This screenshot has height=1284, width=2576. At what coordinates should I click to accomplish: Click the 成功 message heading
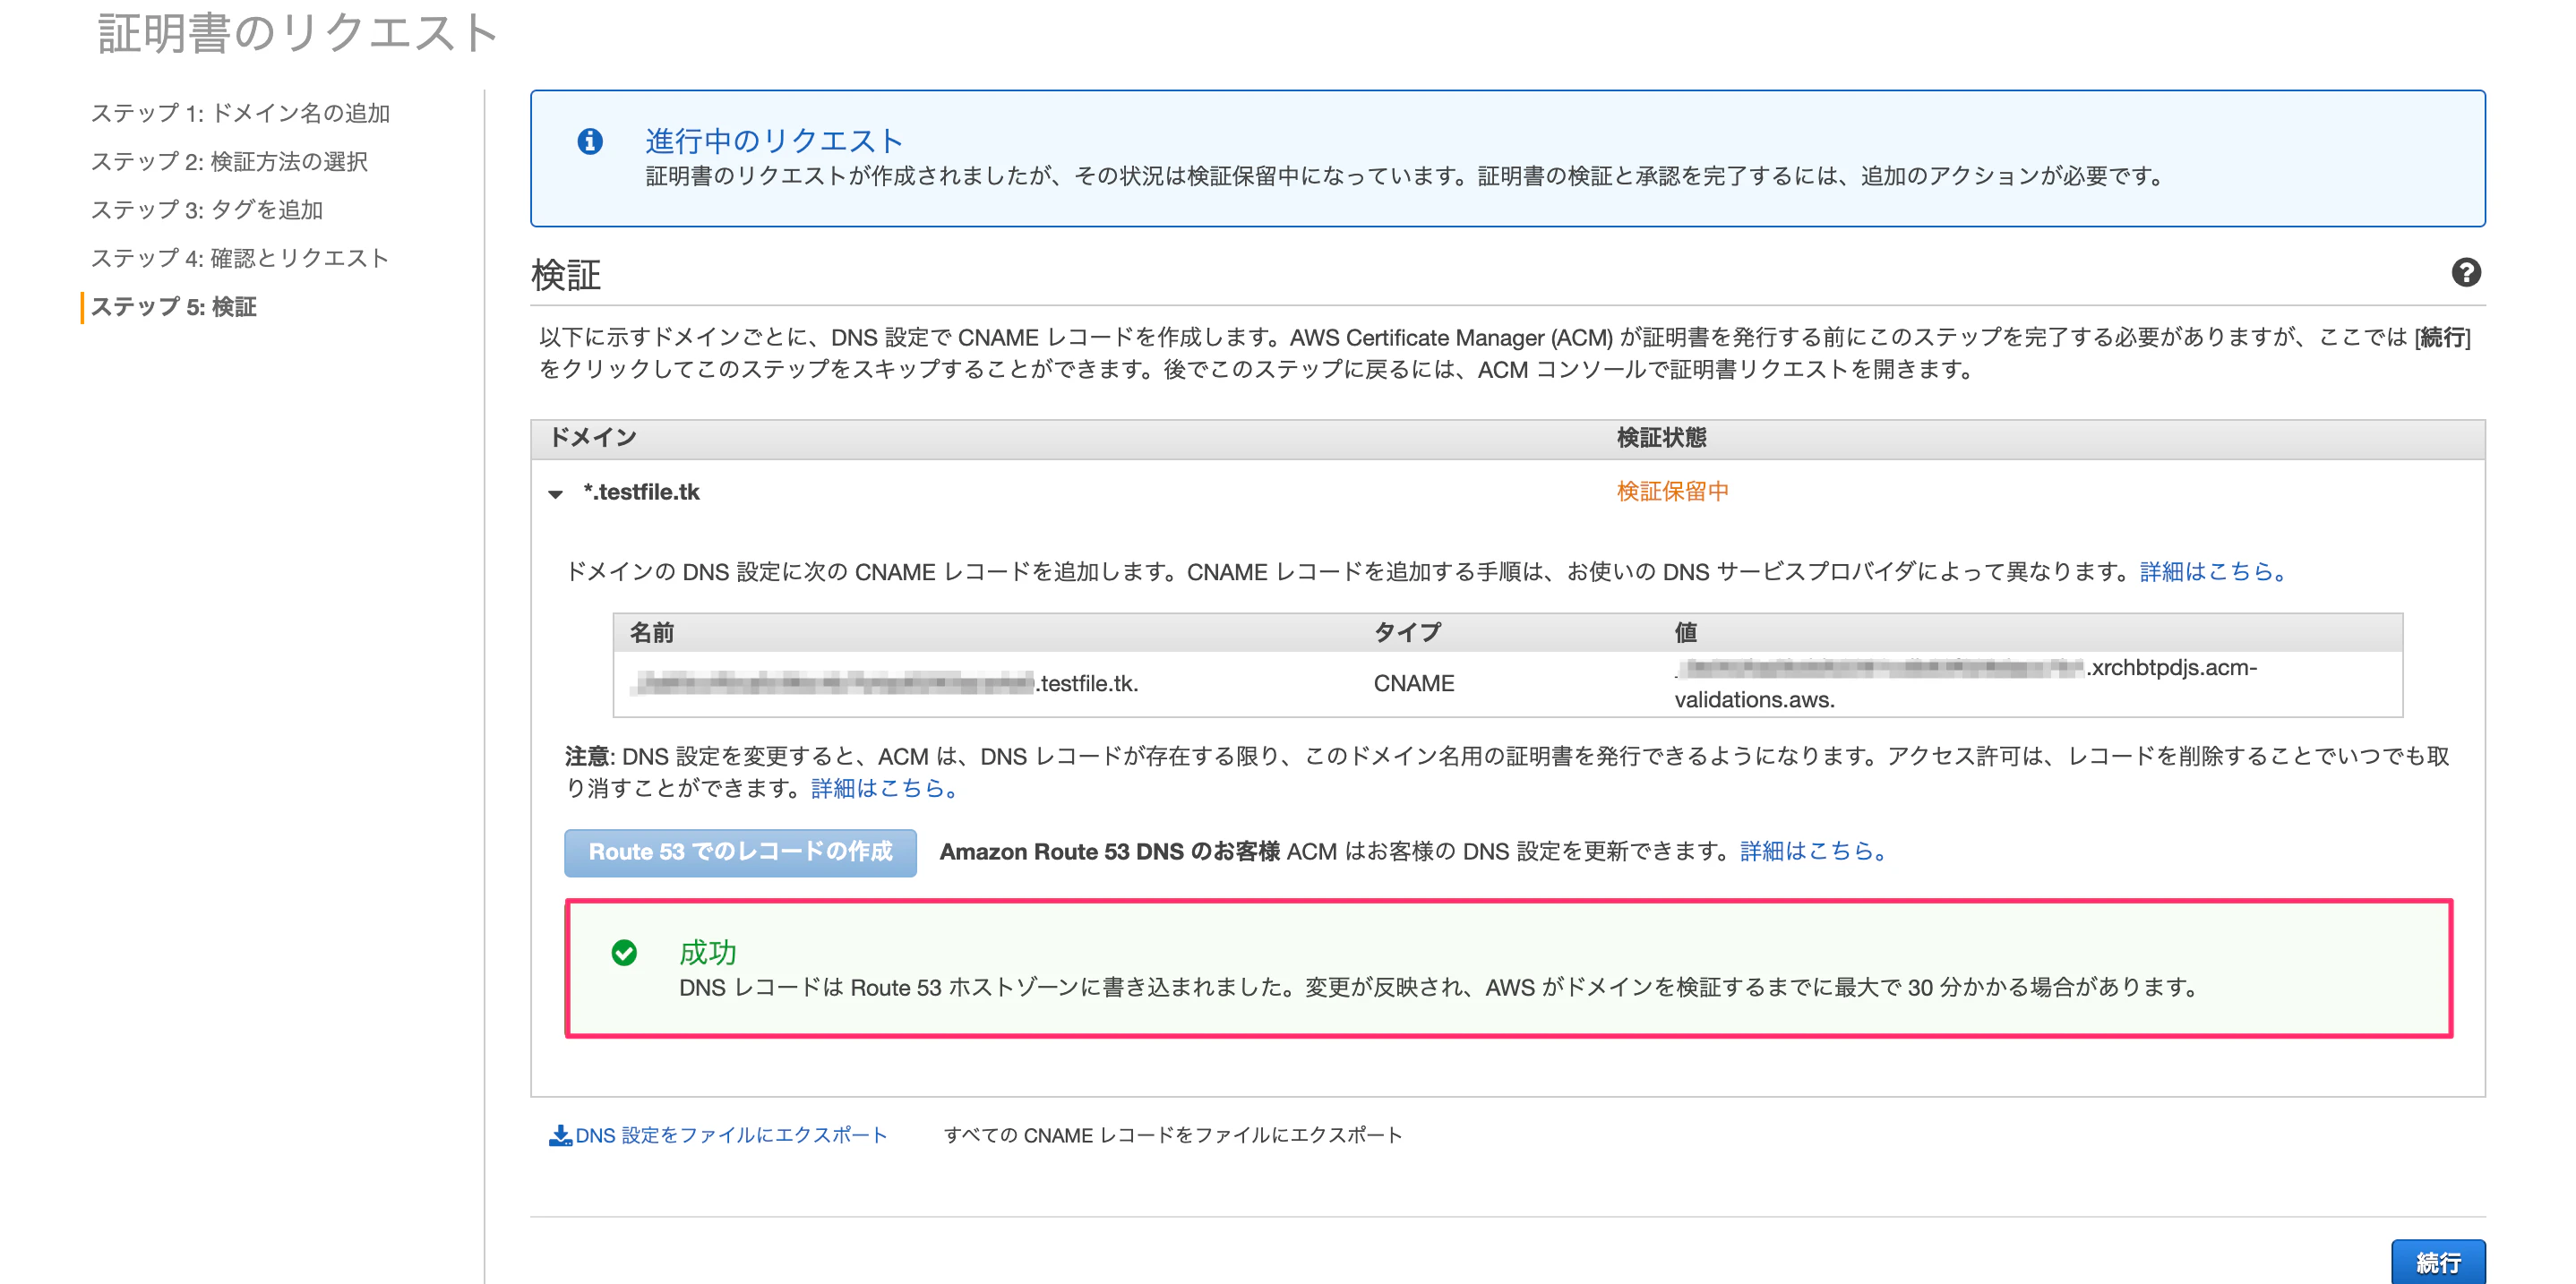point(708,952)
